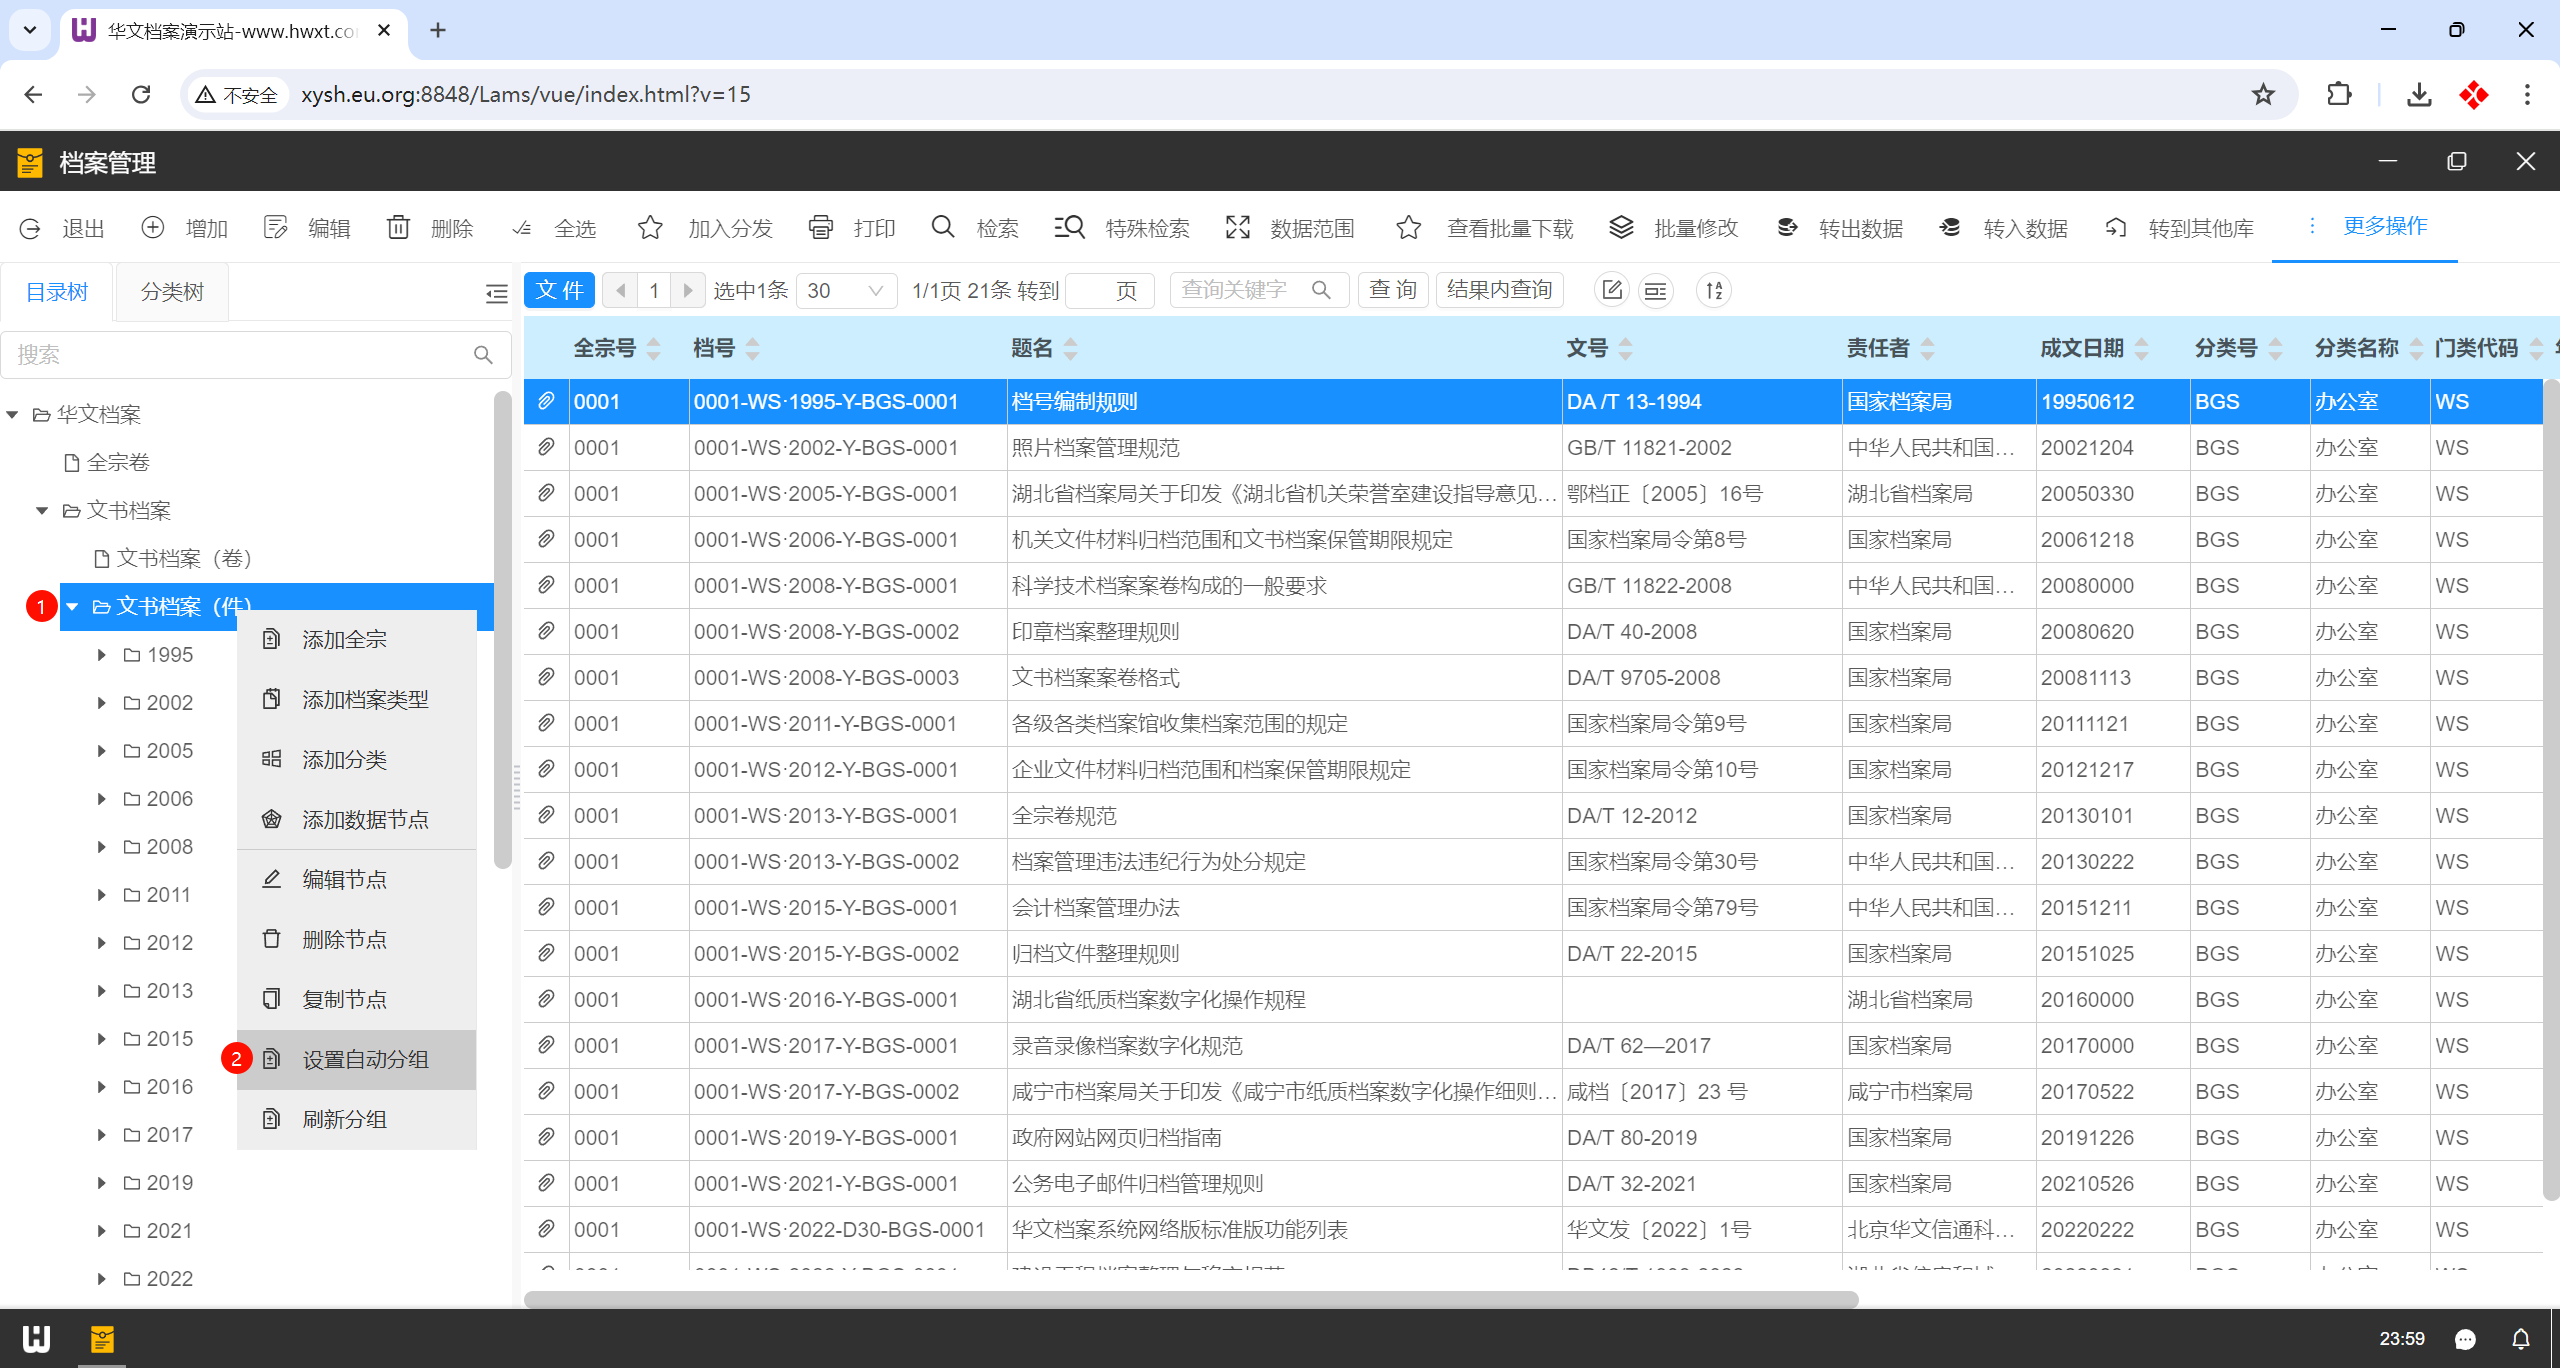Open attachment icon of 照片档案管理规范 row
The height and width of the screenshot is (1368, 2560).
(x=546, y=448)
